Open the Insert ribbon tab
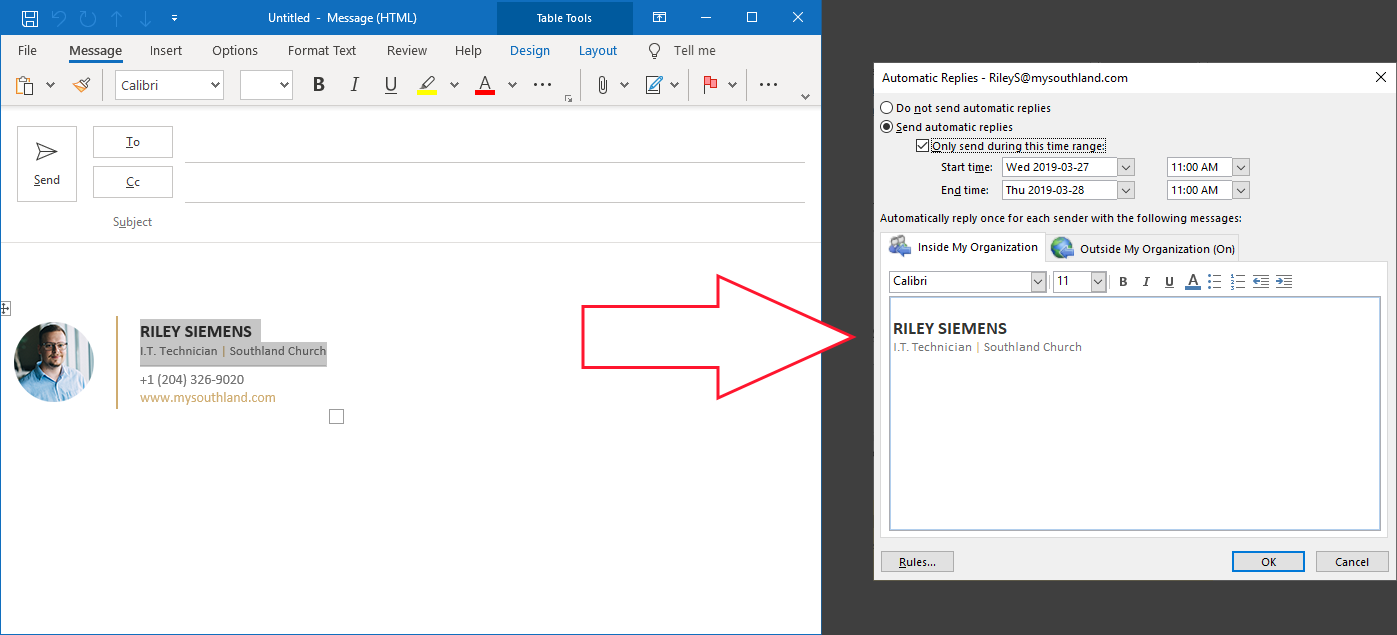Image resolution: width=1397 pixels, height=635 pixels. point(166,51)
